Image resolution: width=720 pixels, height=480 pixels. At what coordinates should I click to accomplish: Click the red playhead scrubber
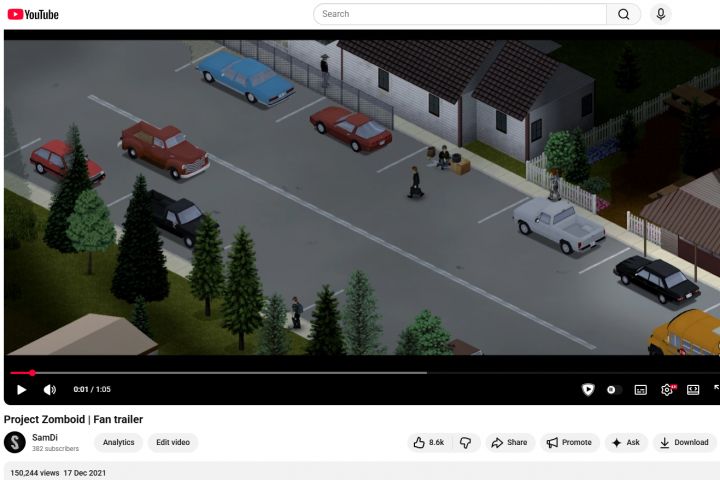[x=32, y=373]
